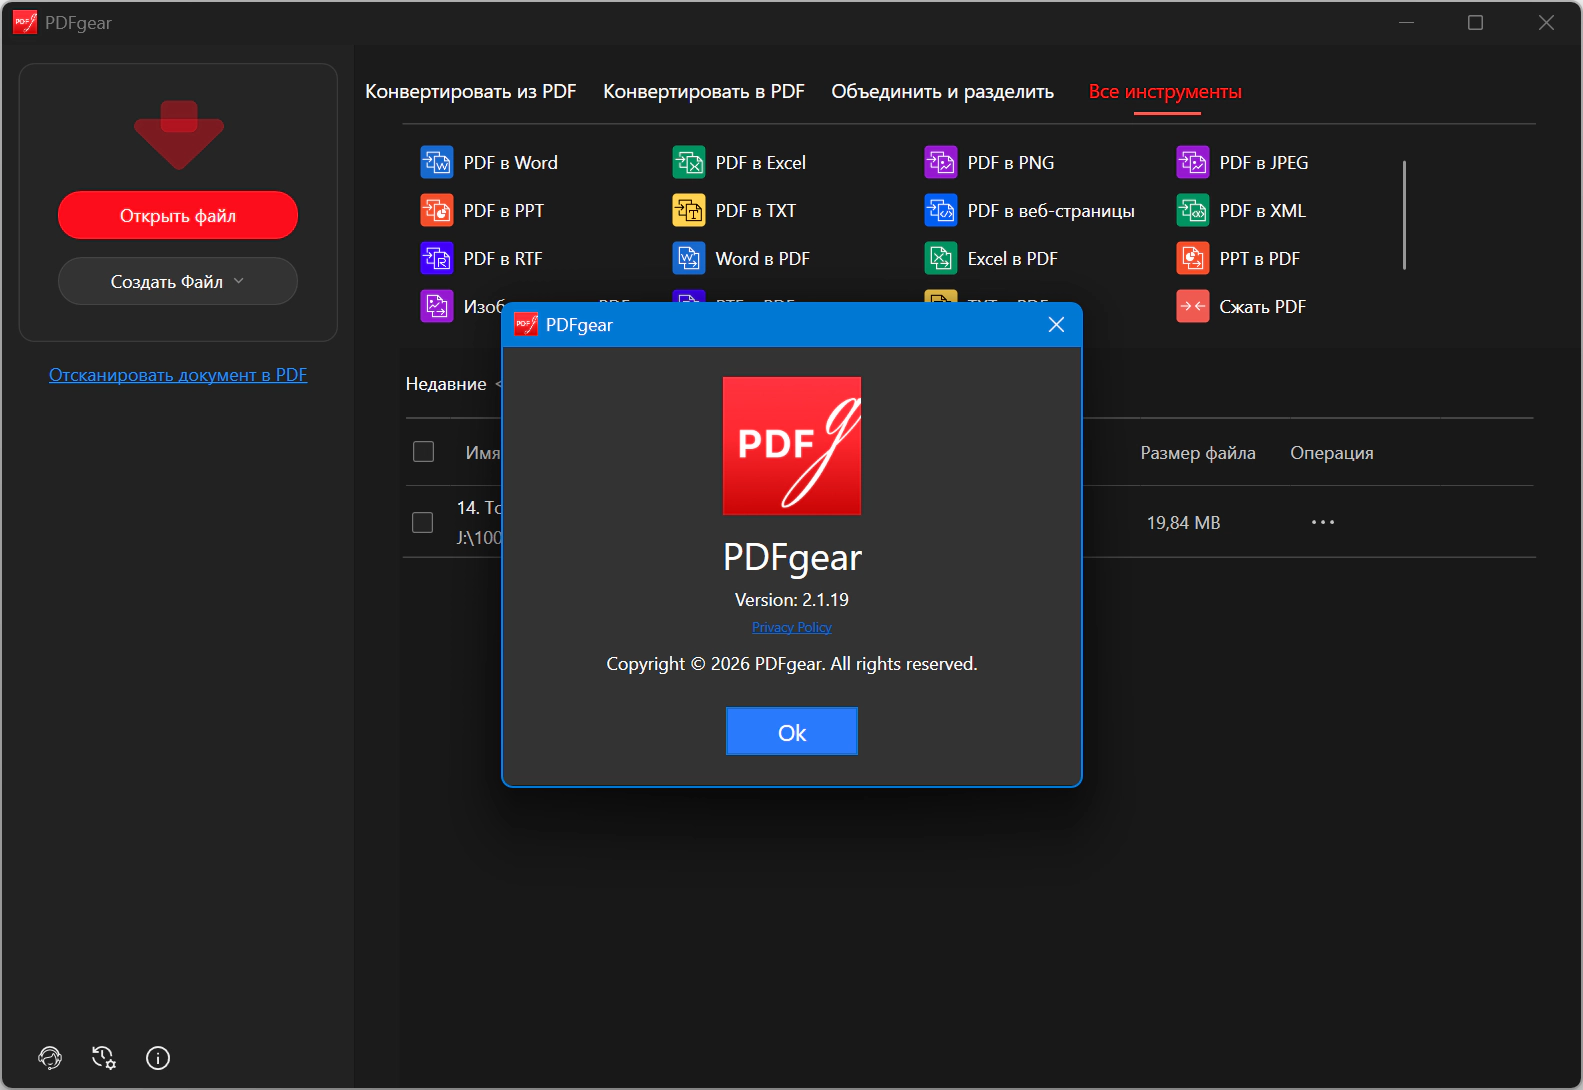Image resolution: width=1583 pixels, height=1090 pixels.
Task: Launch the PDF в Word converter
Action: pyautogui.click(x=489, y=162)
